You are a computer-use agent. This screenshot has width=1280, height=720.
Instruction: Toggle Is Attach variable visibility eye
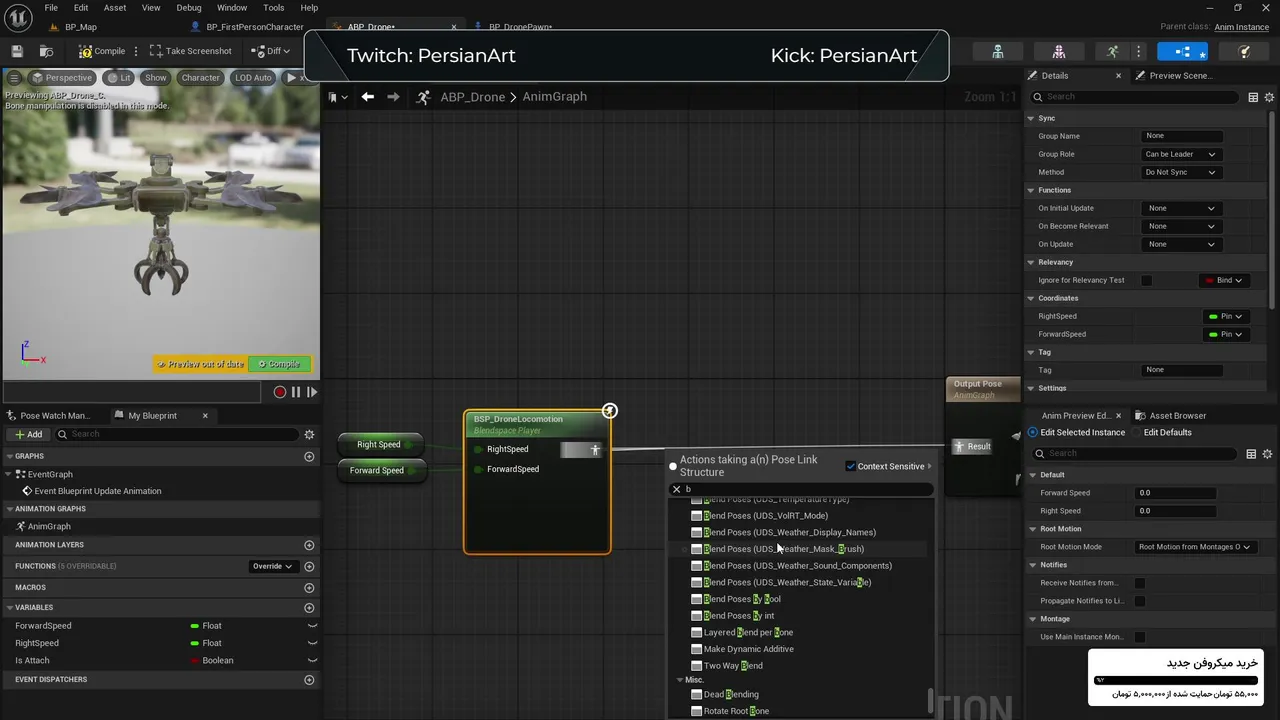pos(312,660)
